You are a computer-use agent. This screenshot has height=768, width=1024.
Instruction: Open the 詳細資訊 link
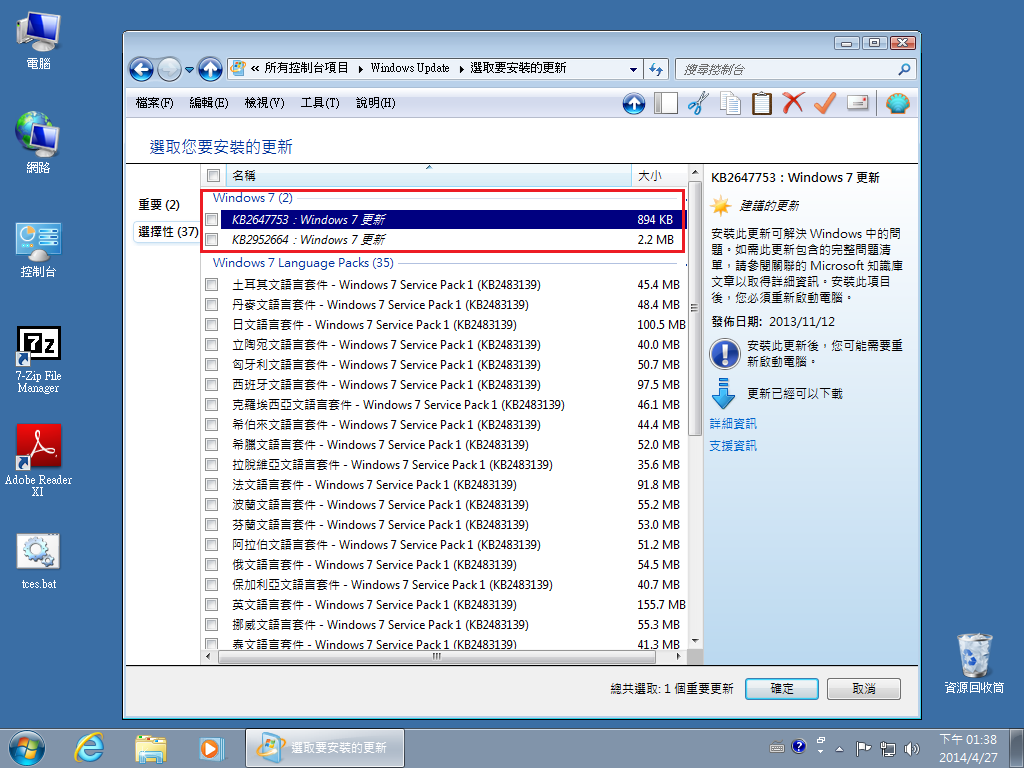pos(733,424)
